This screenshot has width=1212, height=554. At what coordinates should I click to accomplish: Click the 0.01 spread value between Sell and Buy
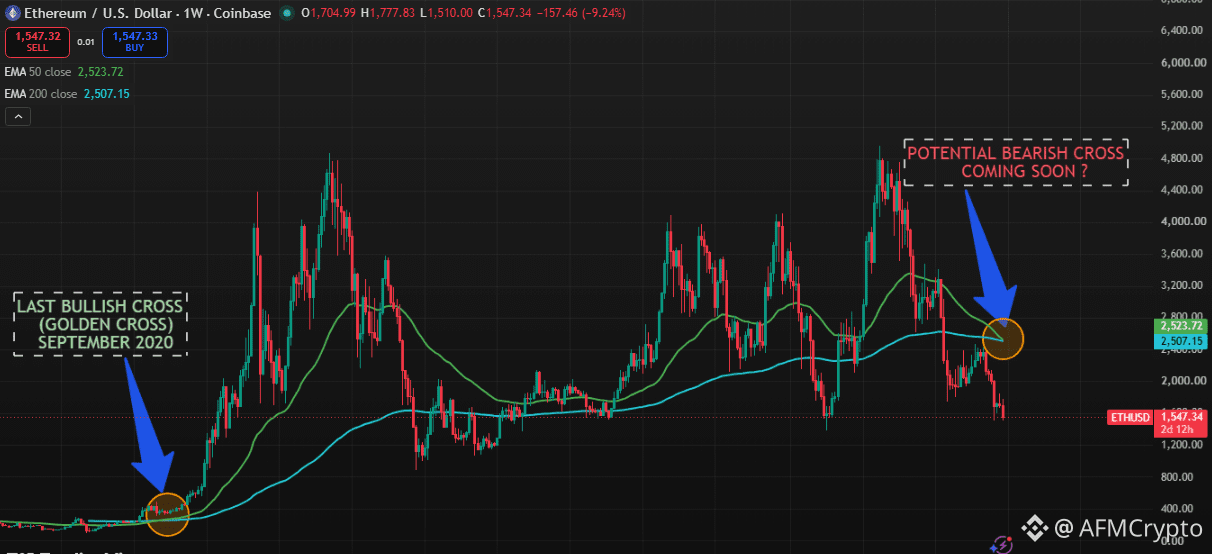87,42
